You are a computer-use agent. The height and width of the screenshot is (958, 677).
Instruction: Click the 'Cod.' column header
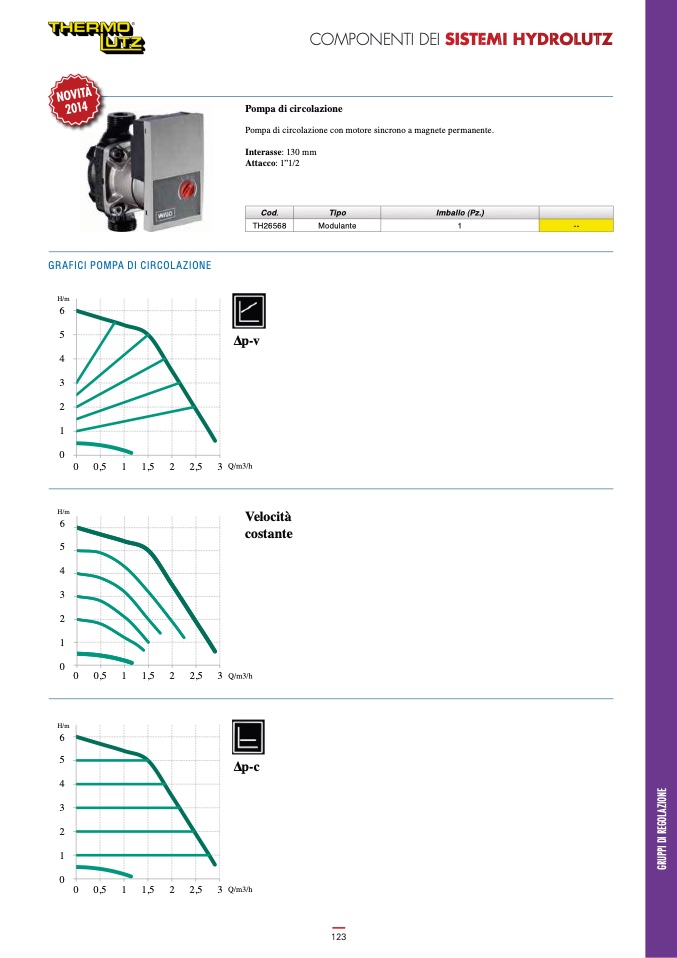(269, 213)
